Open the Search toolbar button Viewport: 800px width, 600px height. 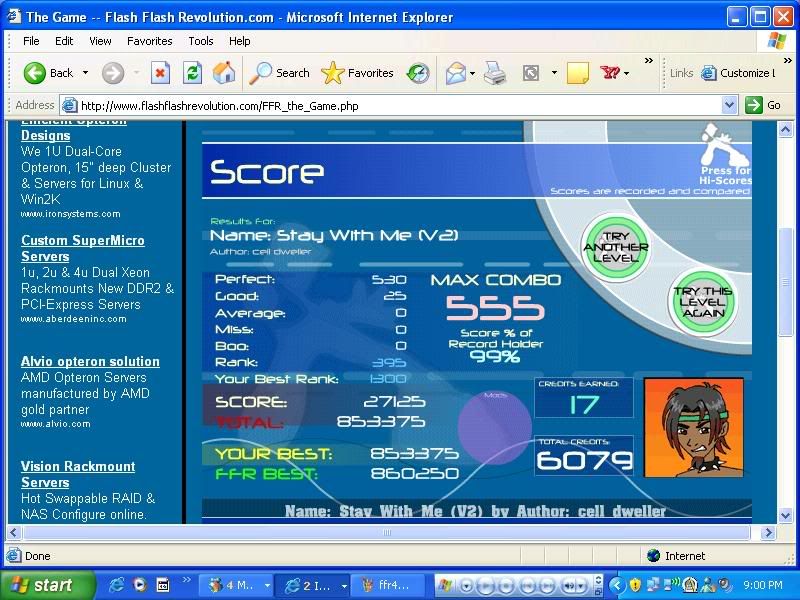point(280,73)
